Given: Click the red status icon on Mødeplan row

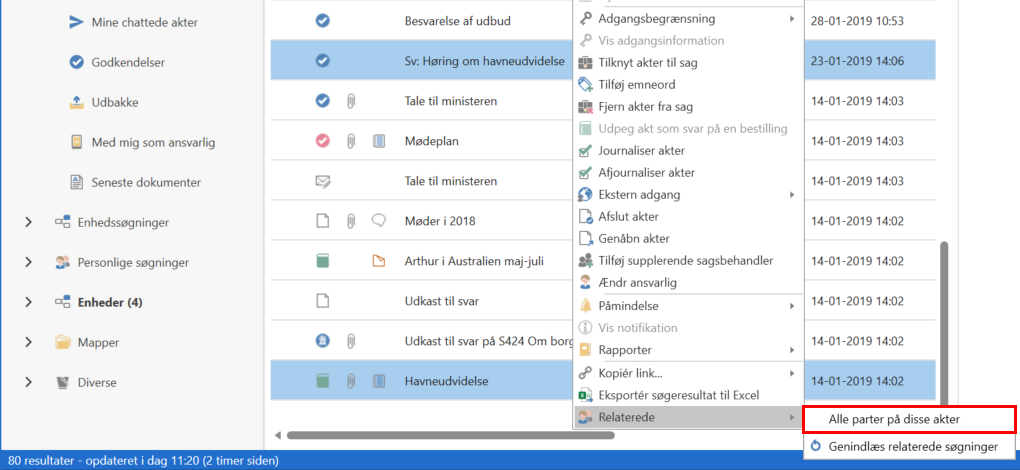Looking at the screenshot, I should pos(322,141).
